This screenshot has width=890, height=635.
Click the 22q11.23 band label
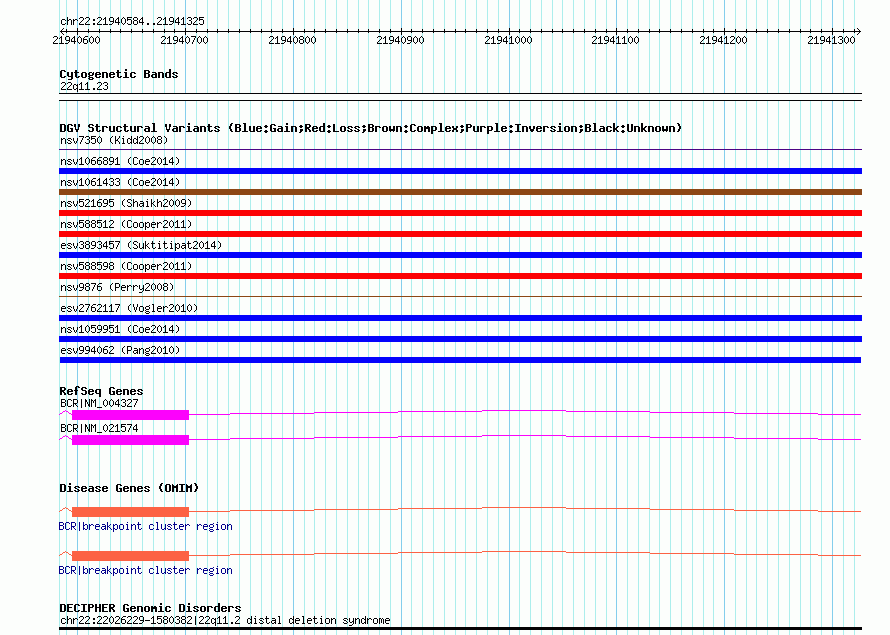[84, 86]
